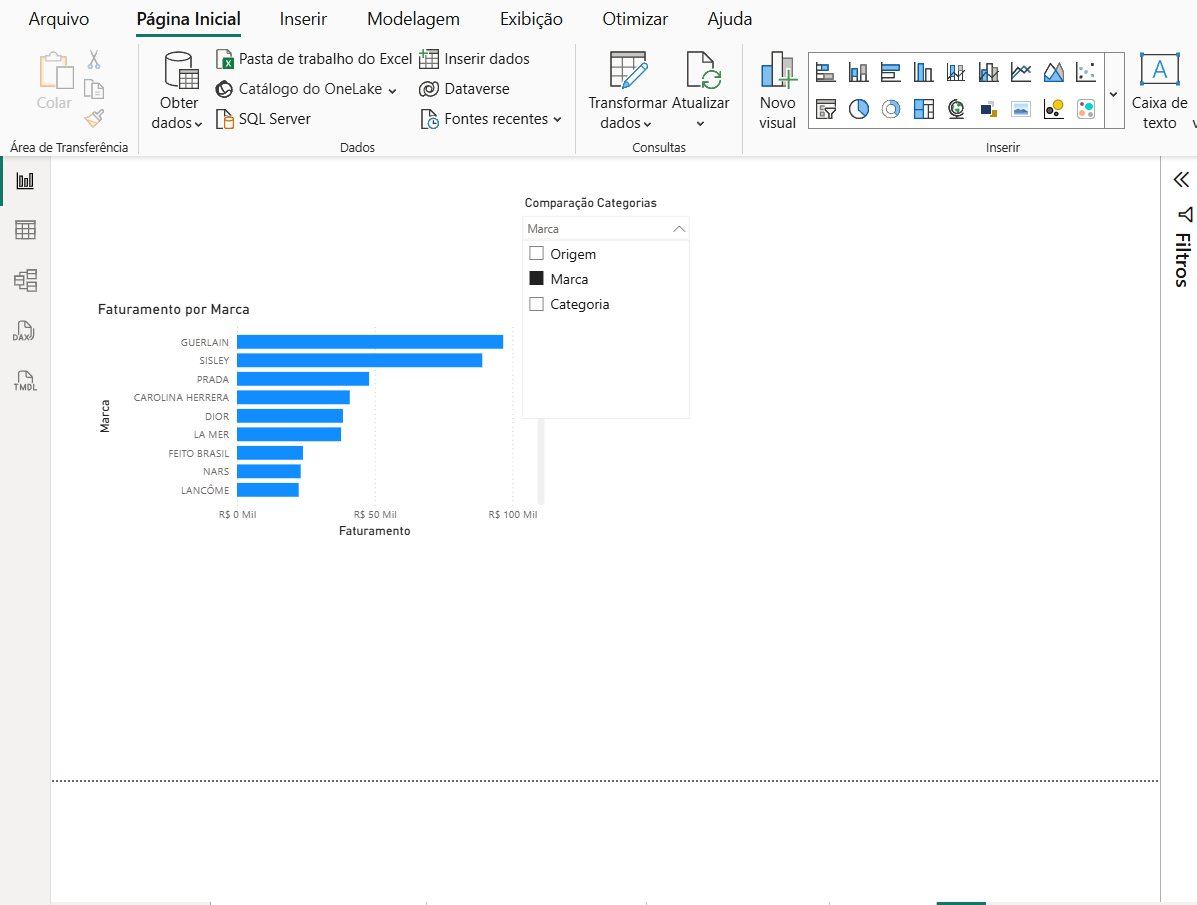Insert a Caixa de texto
The height and width of the screenshot is (905, 1197).
[1160, 90]
